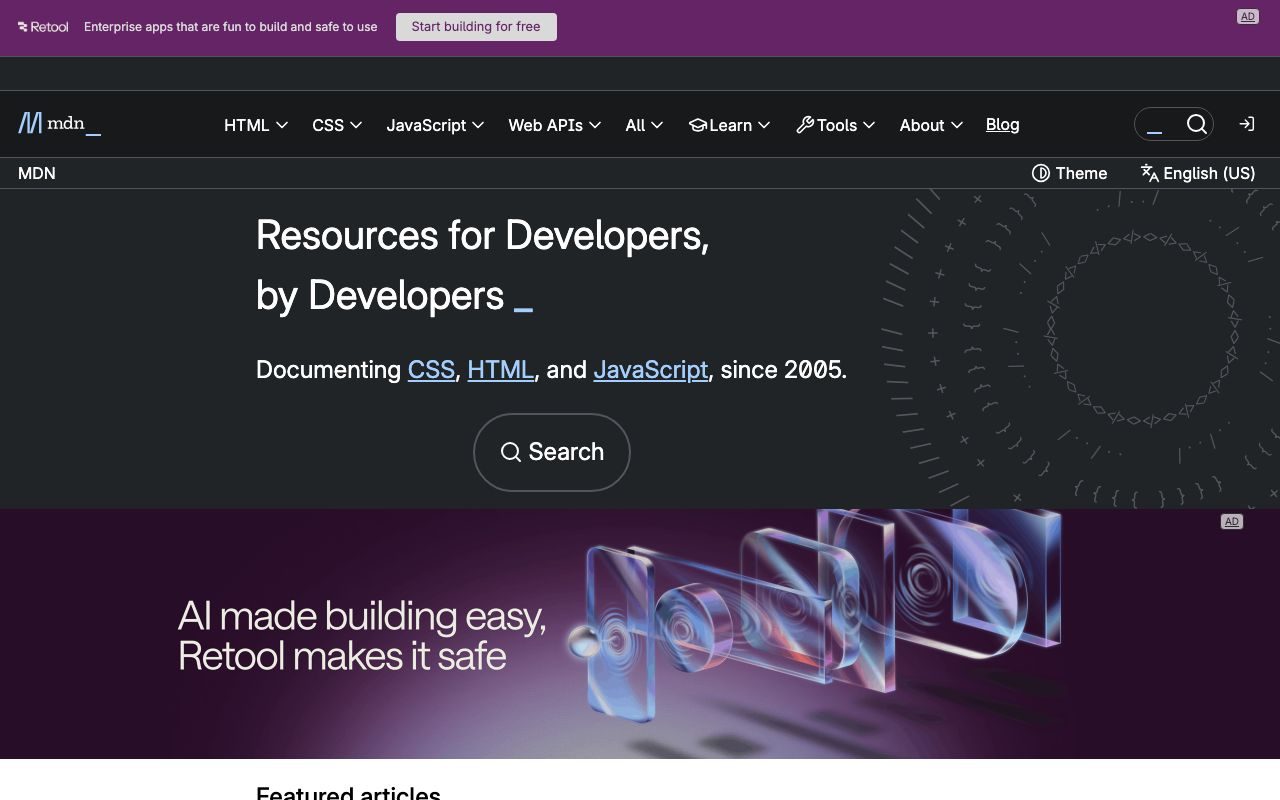Click the graduation cap Learn icon

point(697,125)
